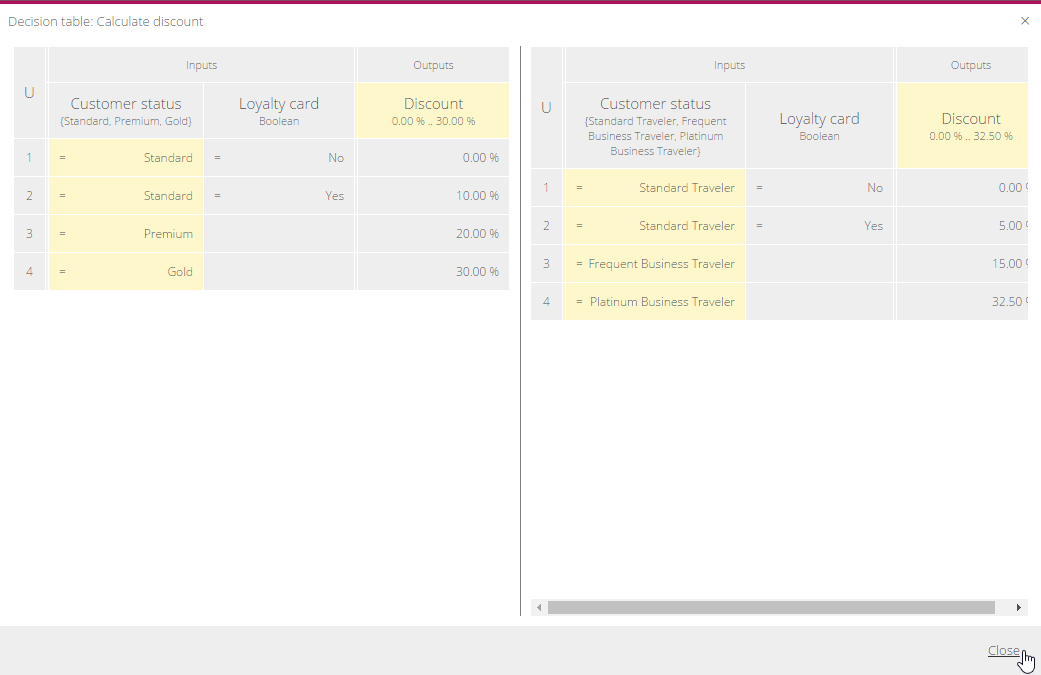Click the 10.00 % discount cell in the left table
Screen dimensions: 1041x675
click(433, 196)
